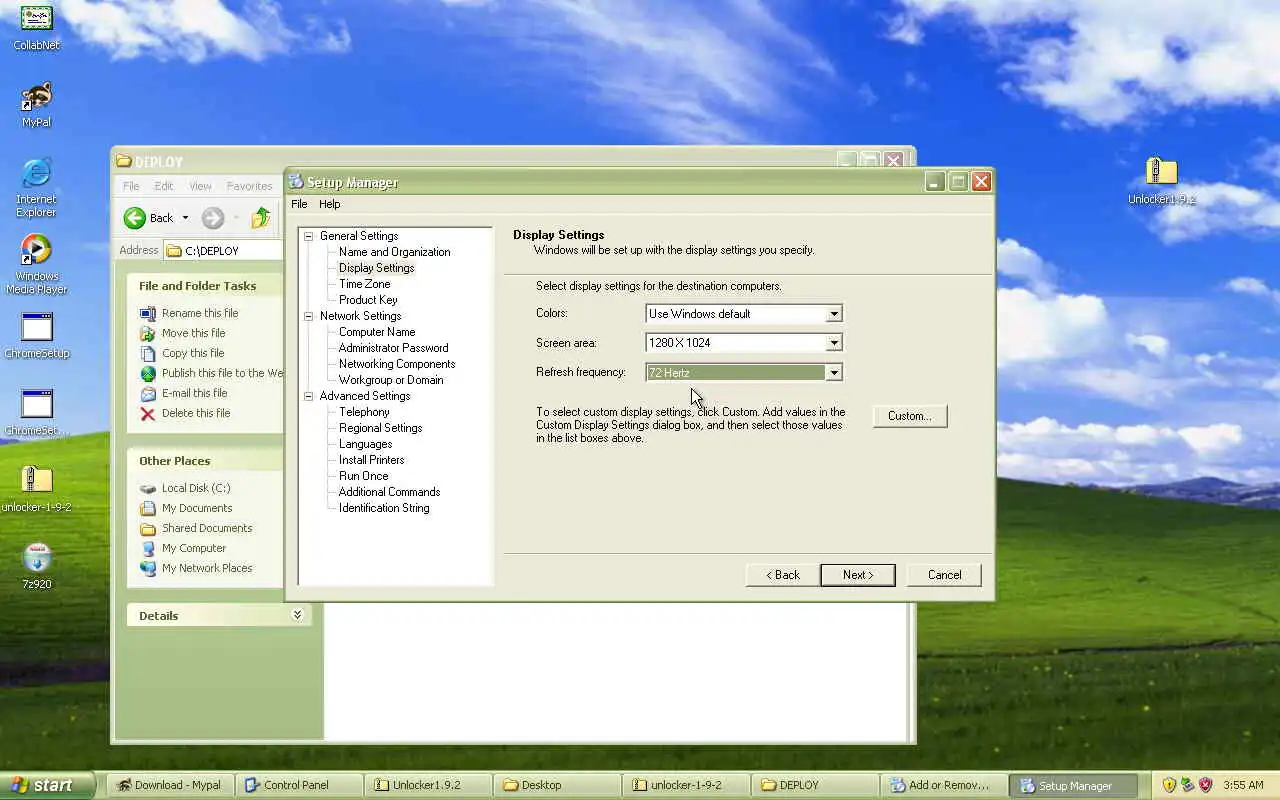Switch to Download - Mypal taskbar button
The image size is (1280, 800).
click(169, 785)
